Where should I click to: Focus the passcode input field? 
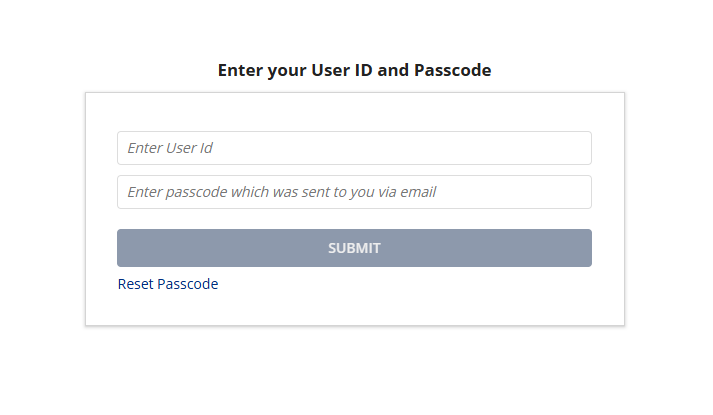click(x=354, y=192)
